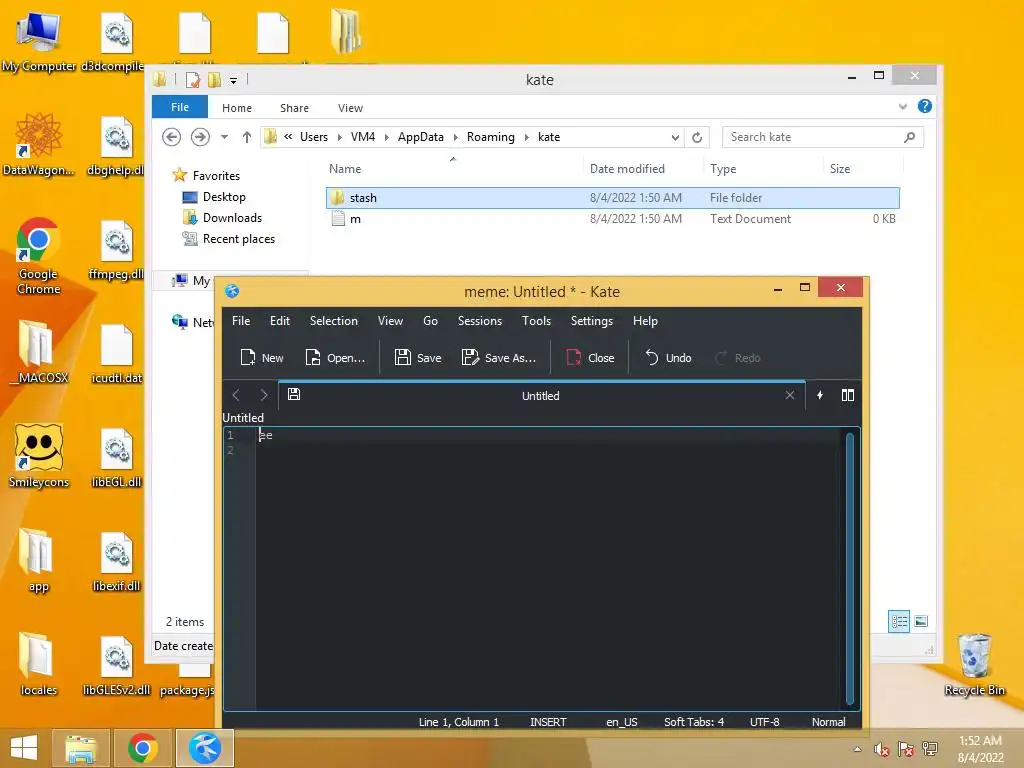Click Open... in Kate toolbar
The height and width of the screenshot is (768, 1024).
[x=335, y=358]
